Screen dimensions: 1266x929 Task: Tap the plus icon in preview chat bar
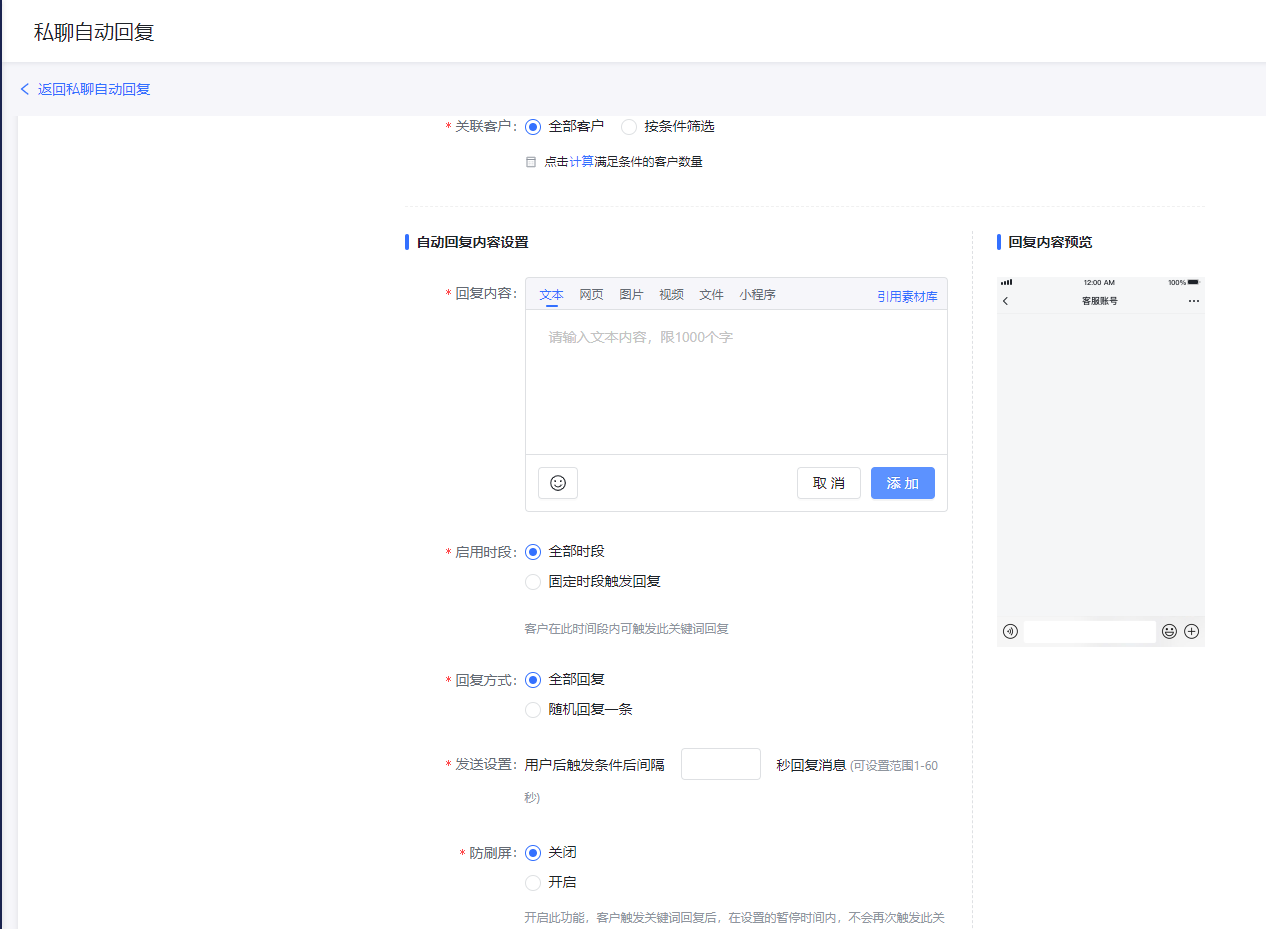click(1191, 631)
